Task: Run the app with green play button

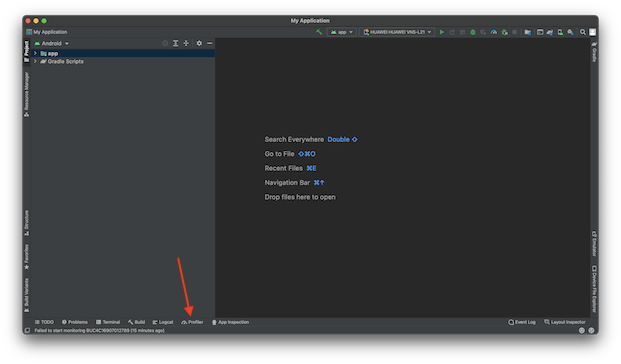Action: (x=442, y=32)
